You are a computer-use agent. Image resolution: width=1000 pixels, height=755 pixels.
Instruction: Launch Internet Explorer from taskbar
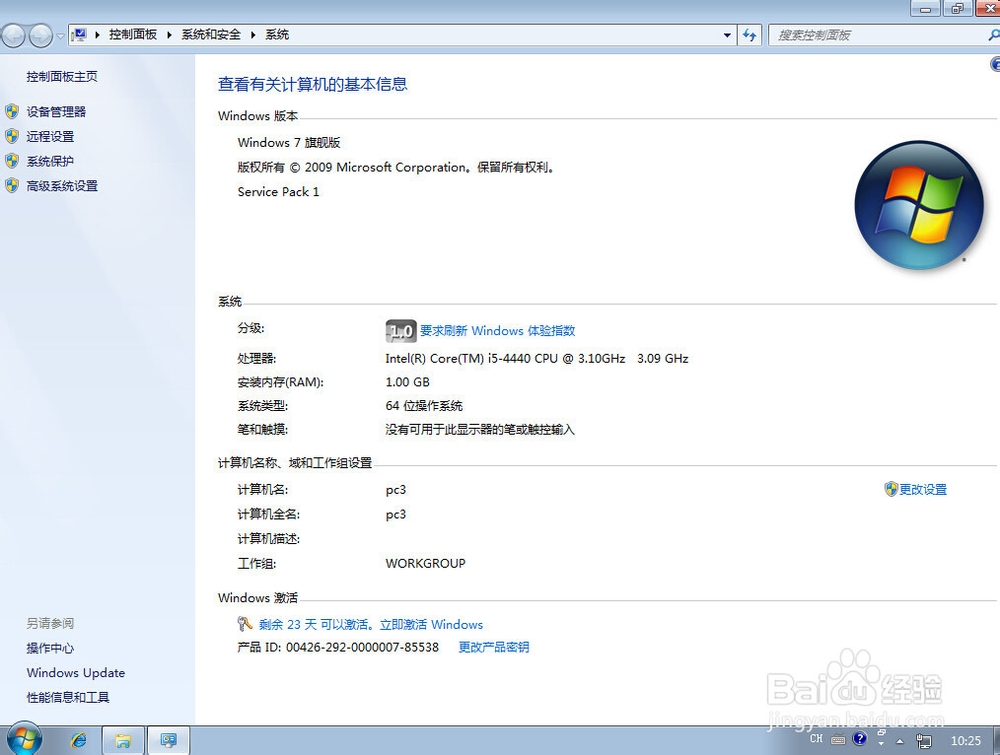pyautogui.click(x=79, y=740)
